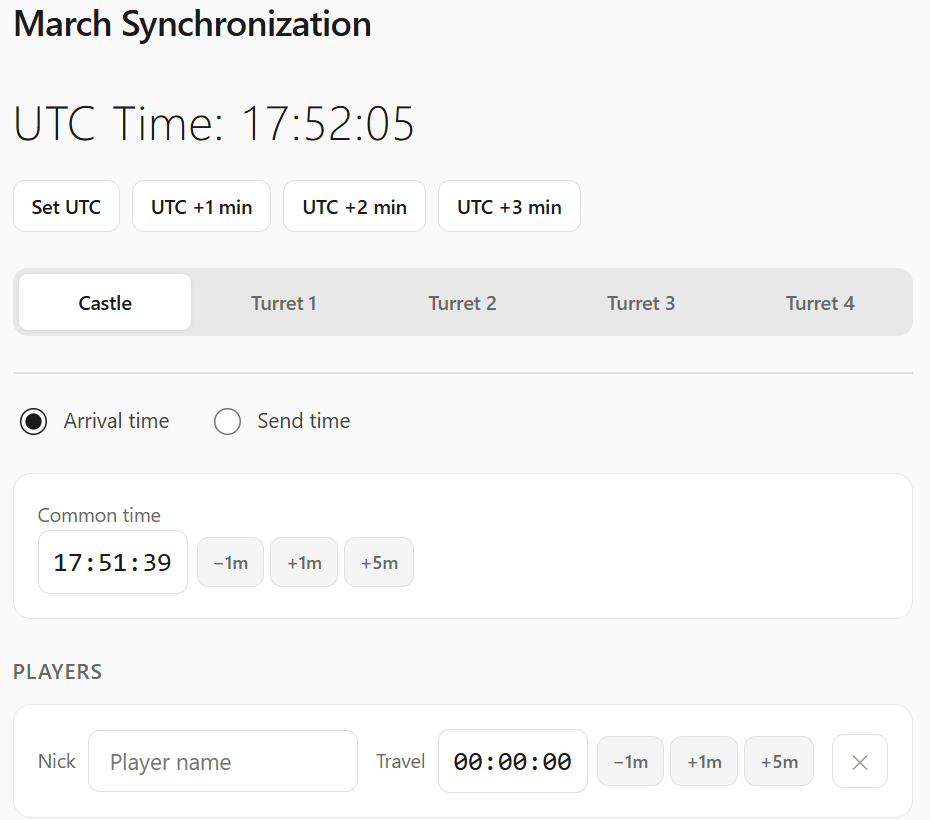Switch to the Turret 4 tab
The width and height of the screenshot is (930, 820).
(820, 302)
